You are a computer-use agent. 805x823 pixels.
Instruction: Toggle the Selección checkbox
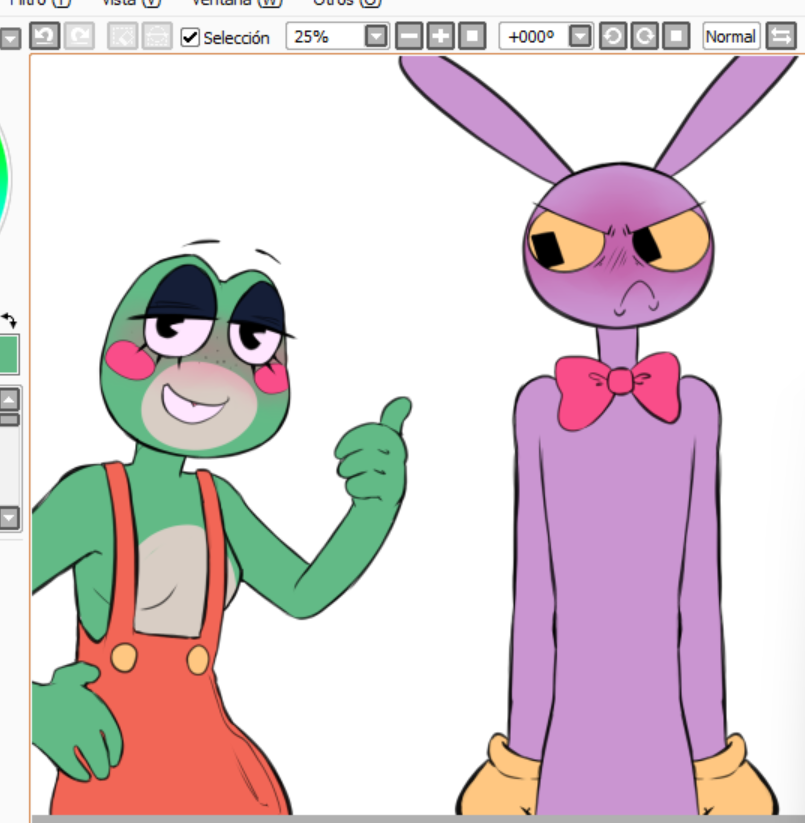pyautogui.click(x=190, y=37)
